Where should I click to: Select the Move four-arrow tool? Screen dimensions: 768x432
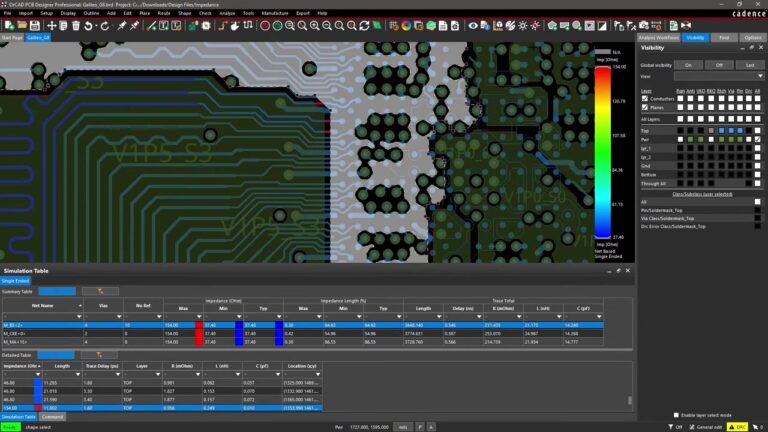[x=51, y=25]
